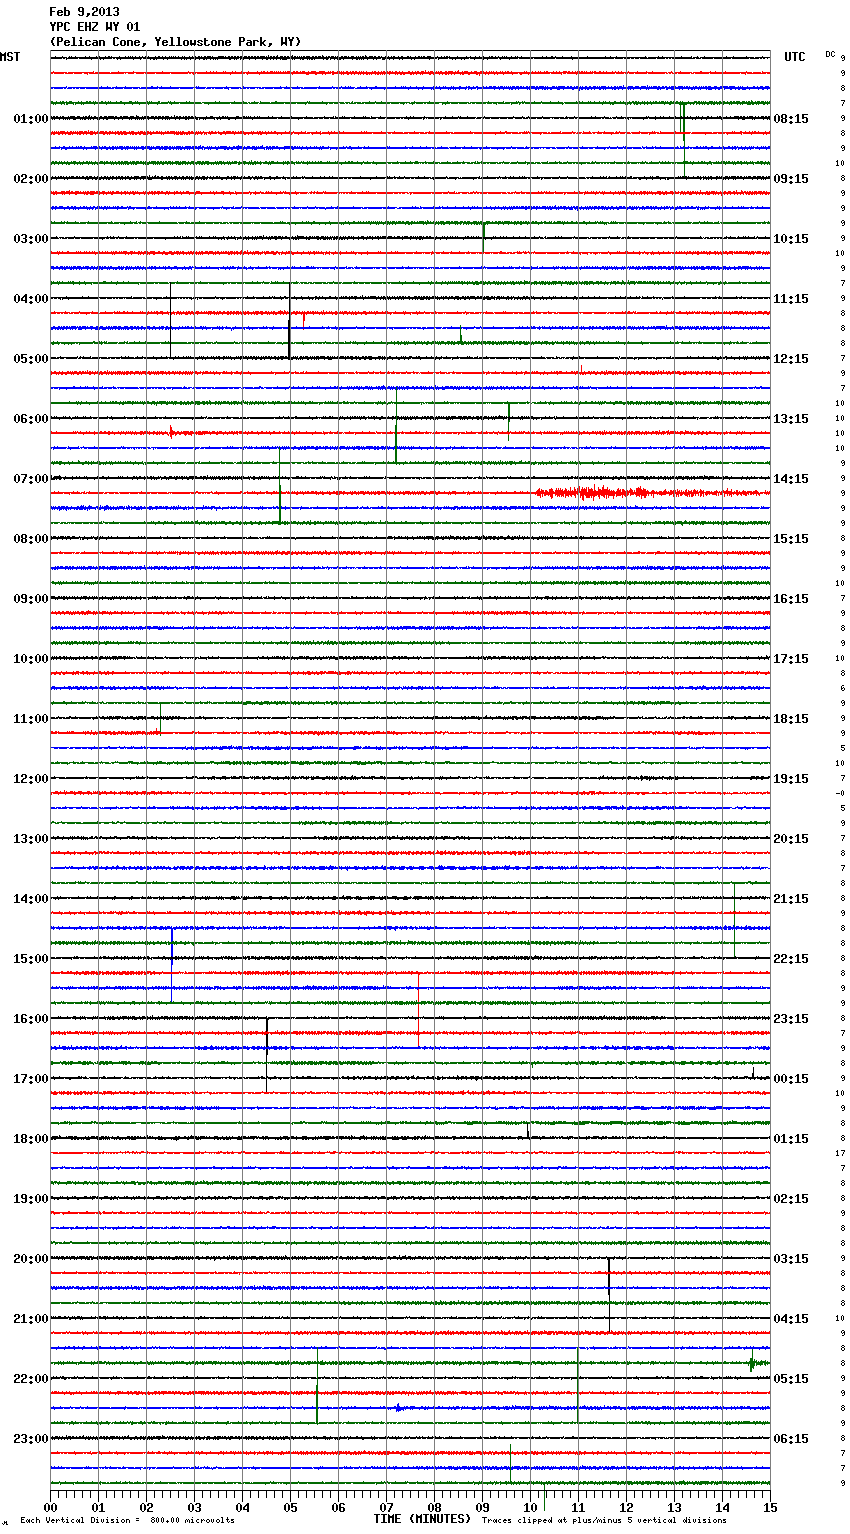Select the 18:00 MST time label

pos(31,1139)
